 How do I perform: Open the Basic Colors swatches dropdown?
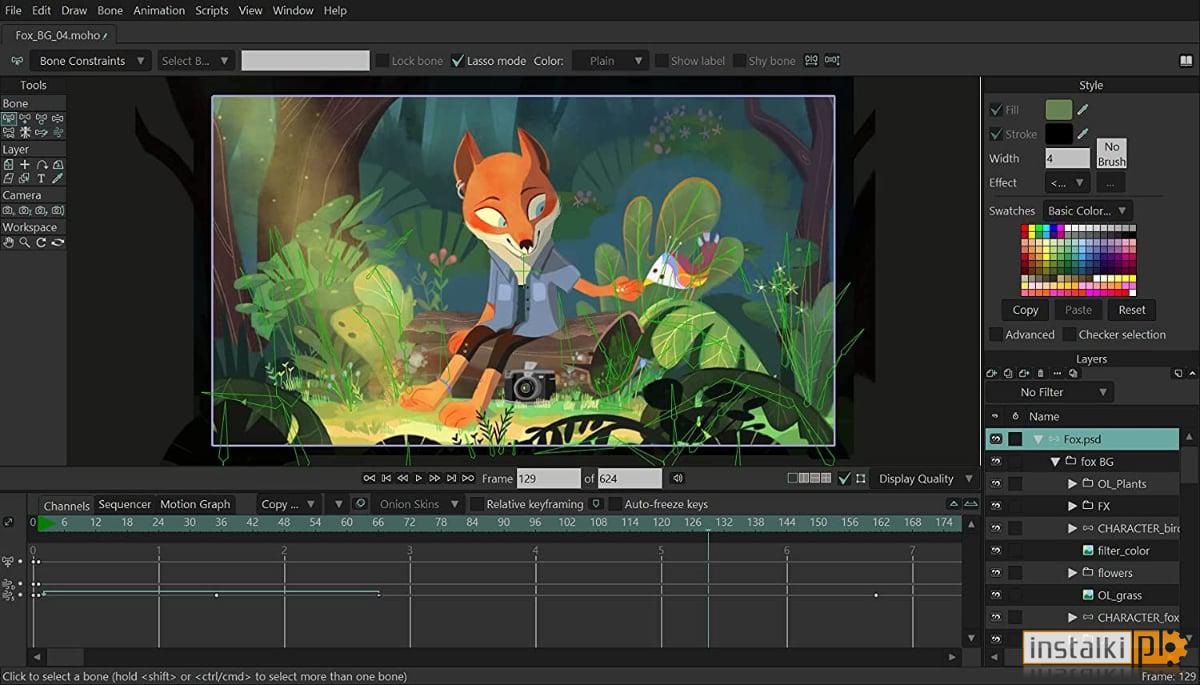tap(1087, 211)
